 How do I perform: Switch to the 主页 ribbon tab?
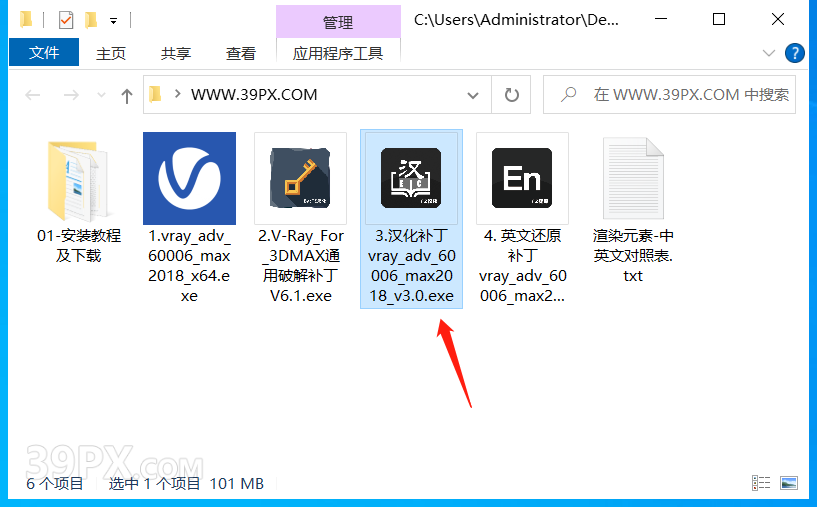click(111, 53)
